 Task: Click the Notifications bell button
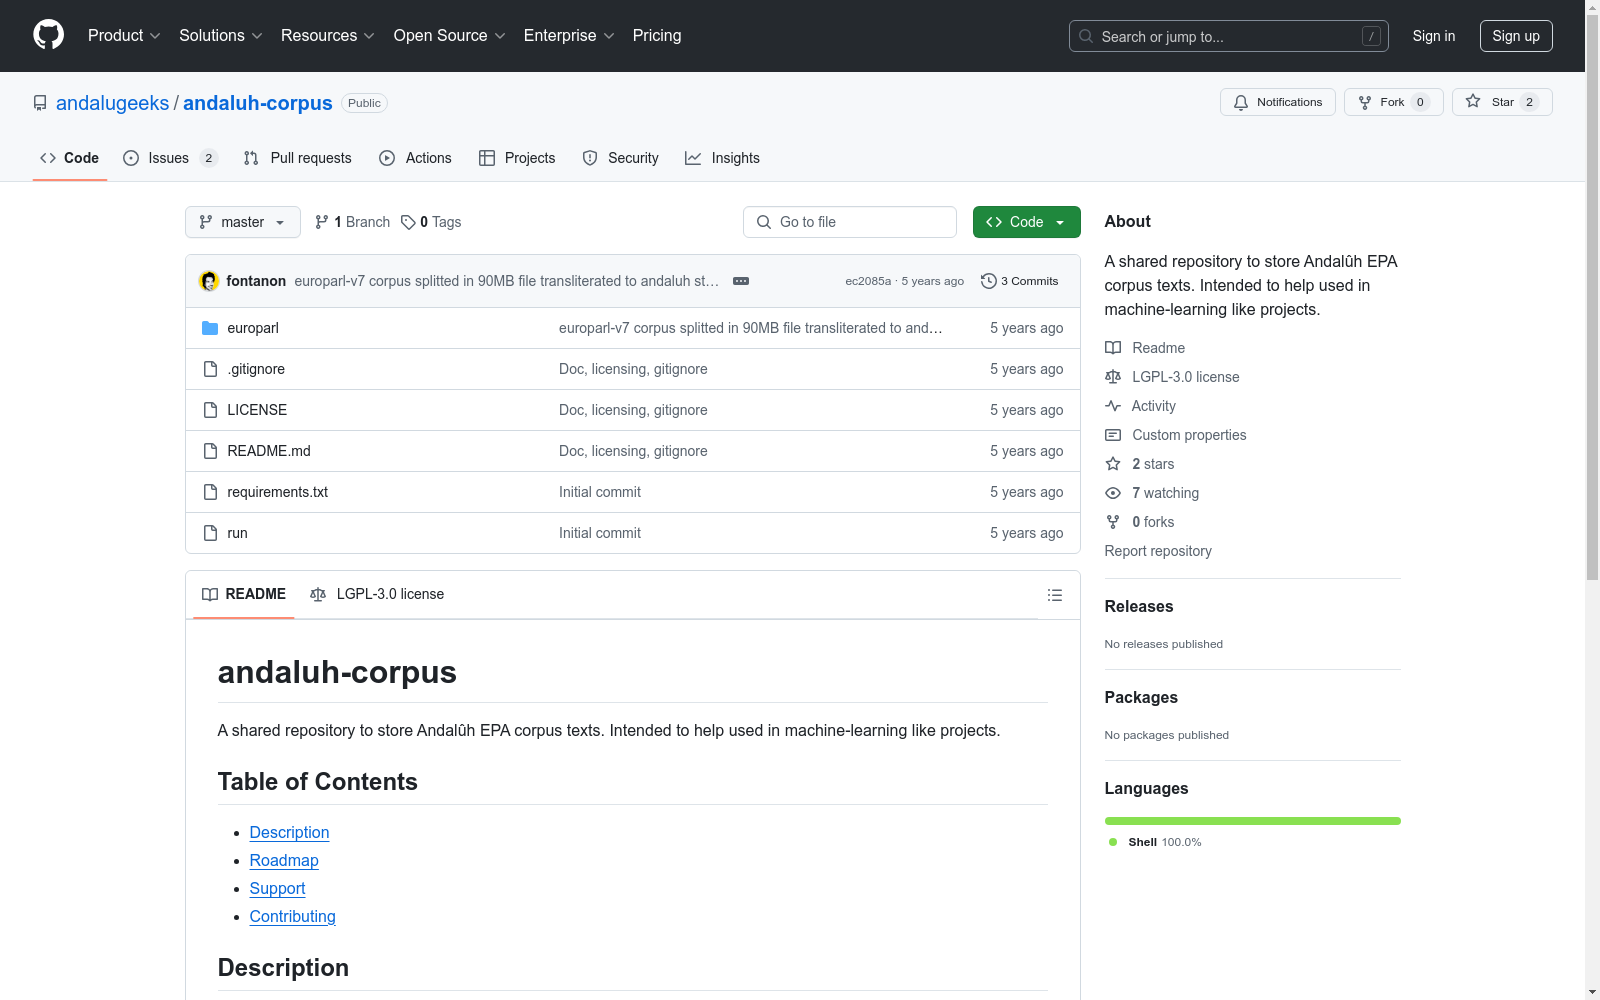click(x=1277, y=102)
